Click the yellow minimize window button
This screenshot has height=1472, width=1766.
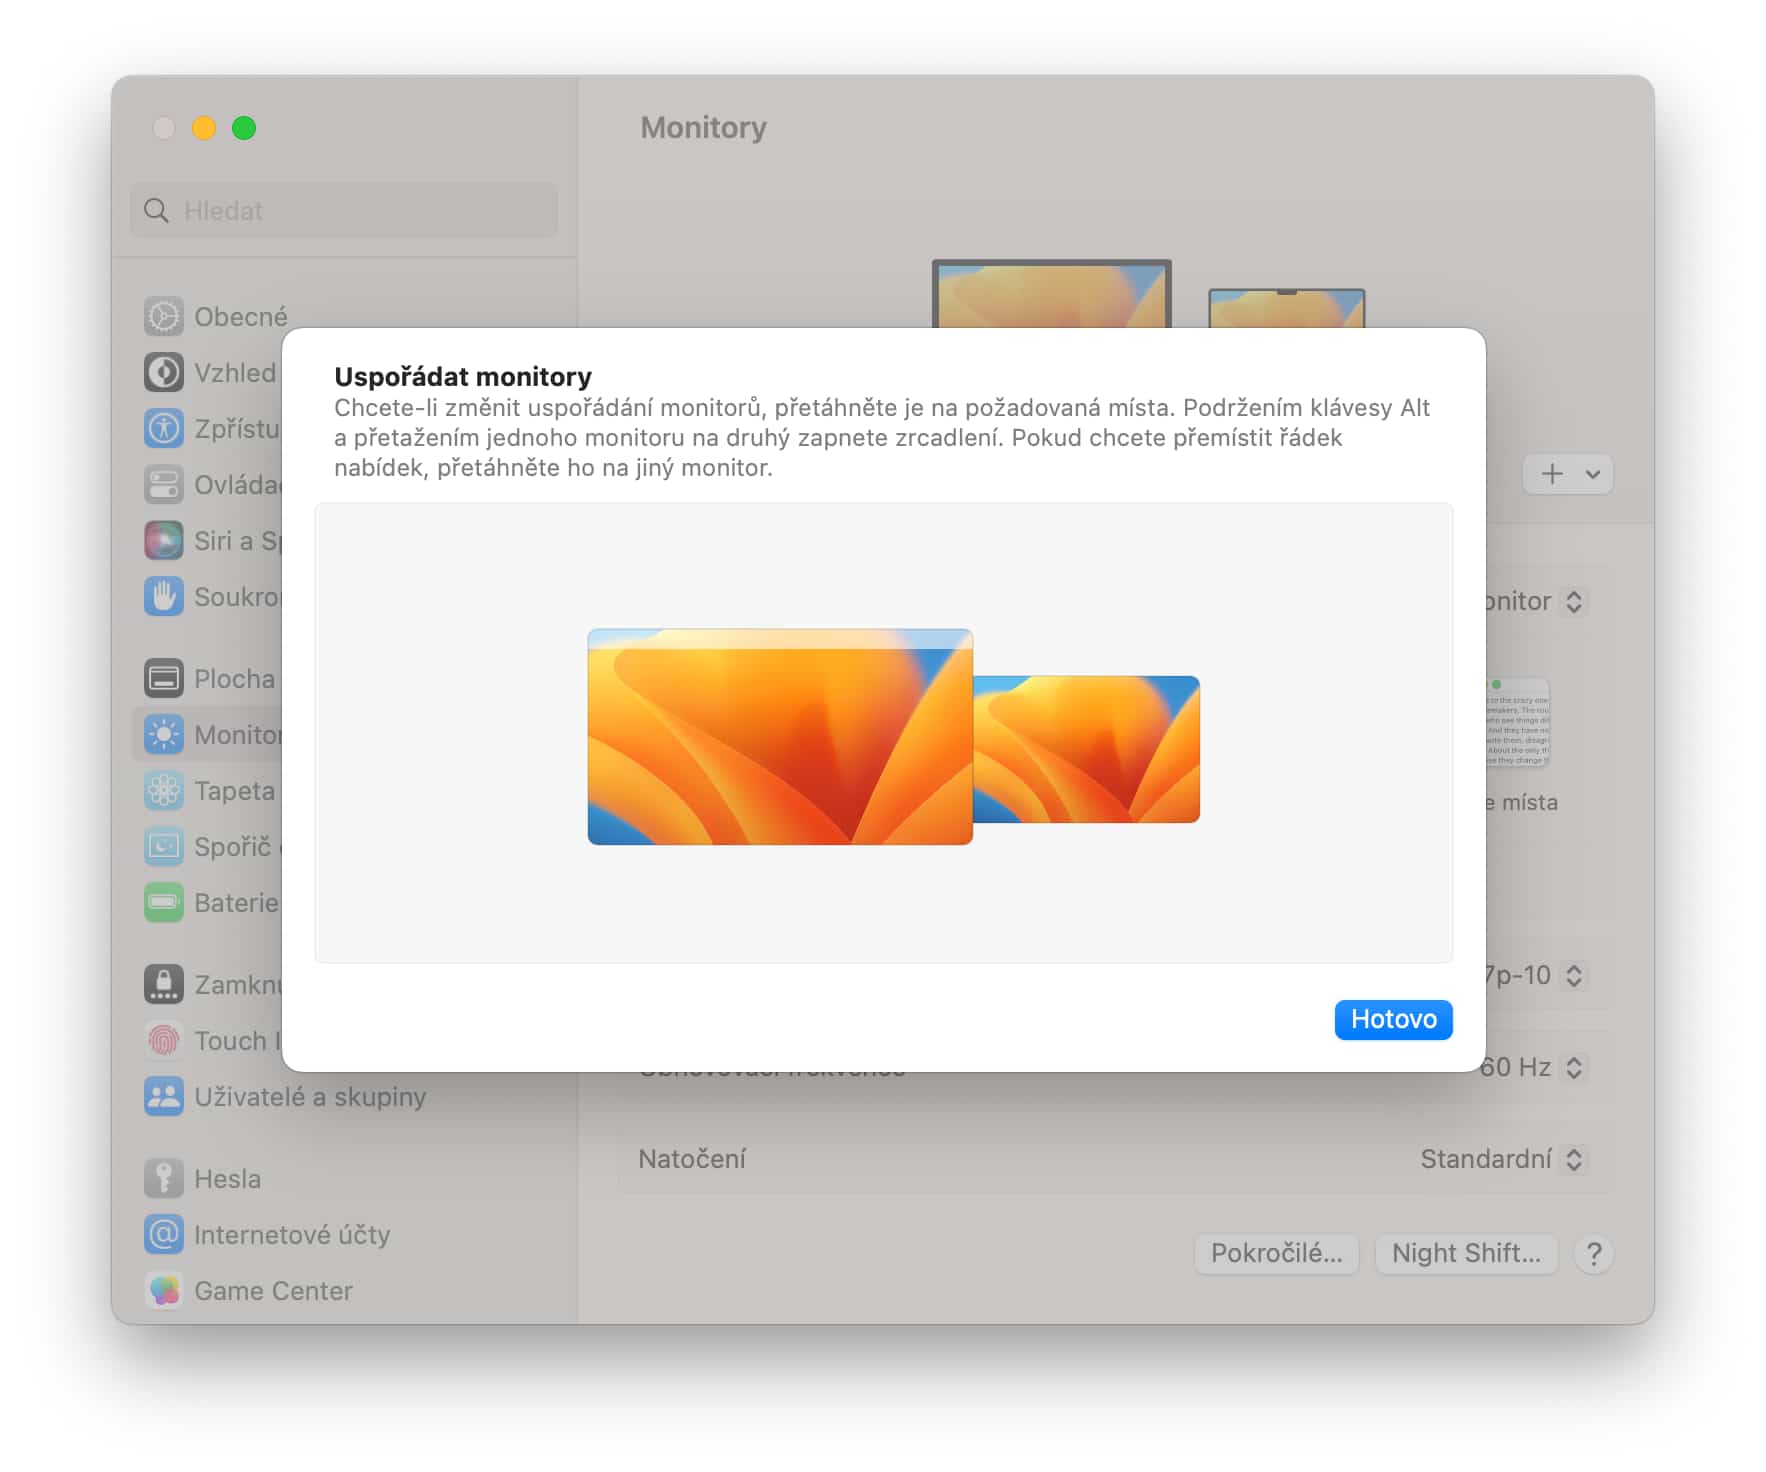(204, 128)
